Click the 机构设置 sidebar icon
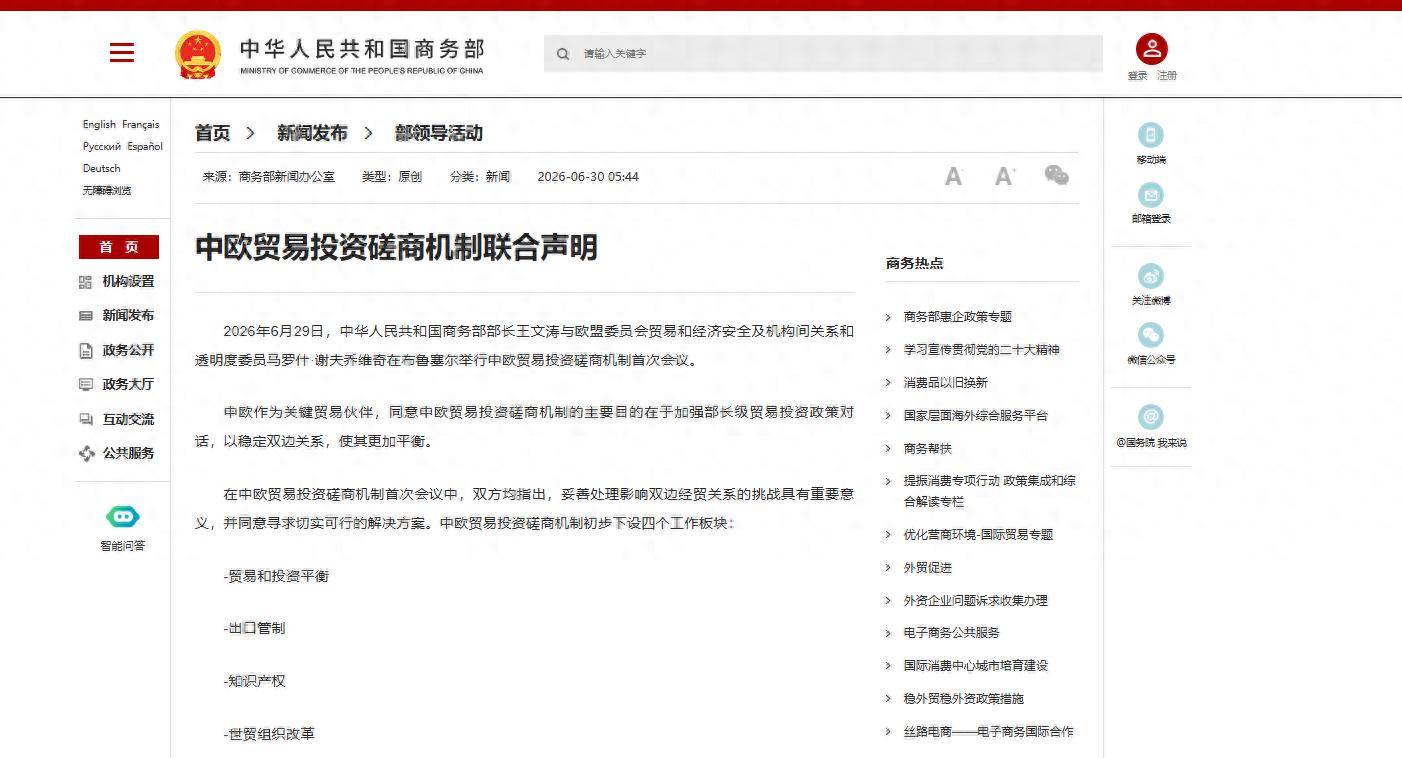Screen dimensions: 1402x758 coord(85,282)
